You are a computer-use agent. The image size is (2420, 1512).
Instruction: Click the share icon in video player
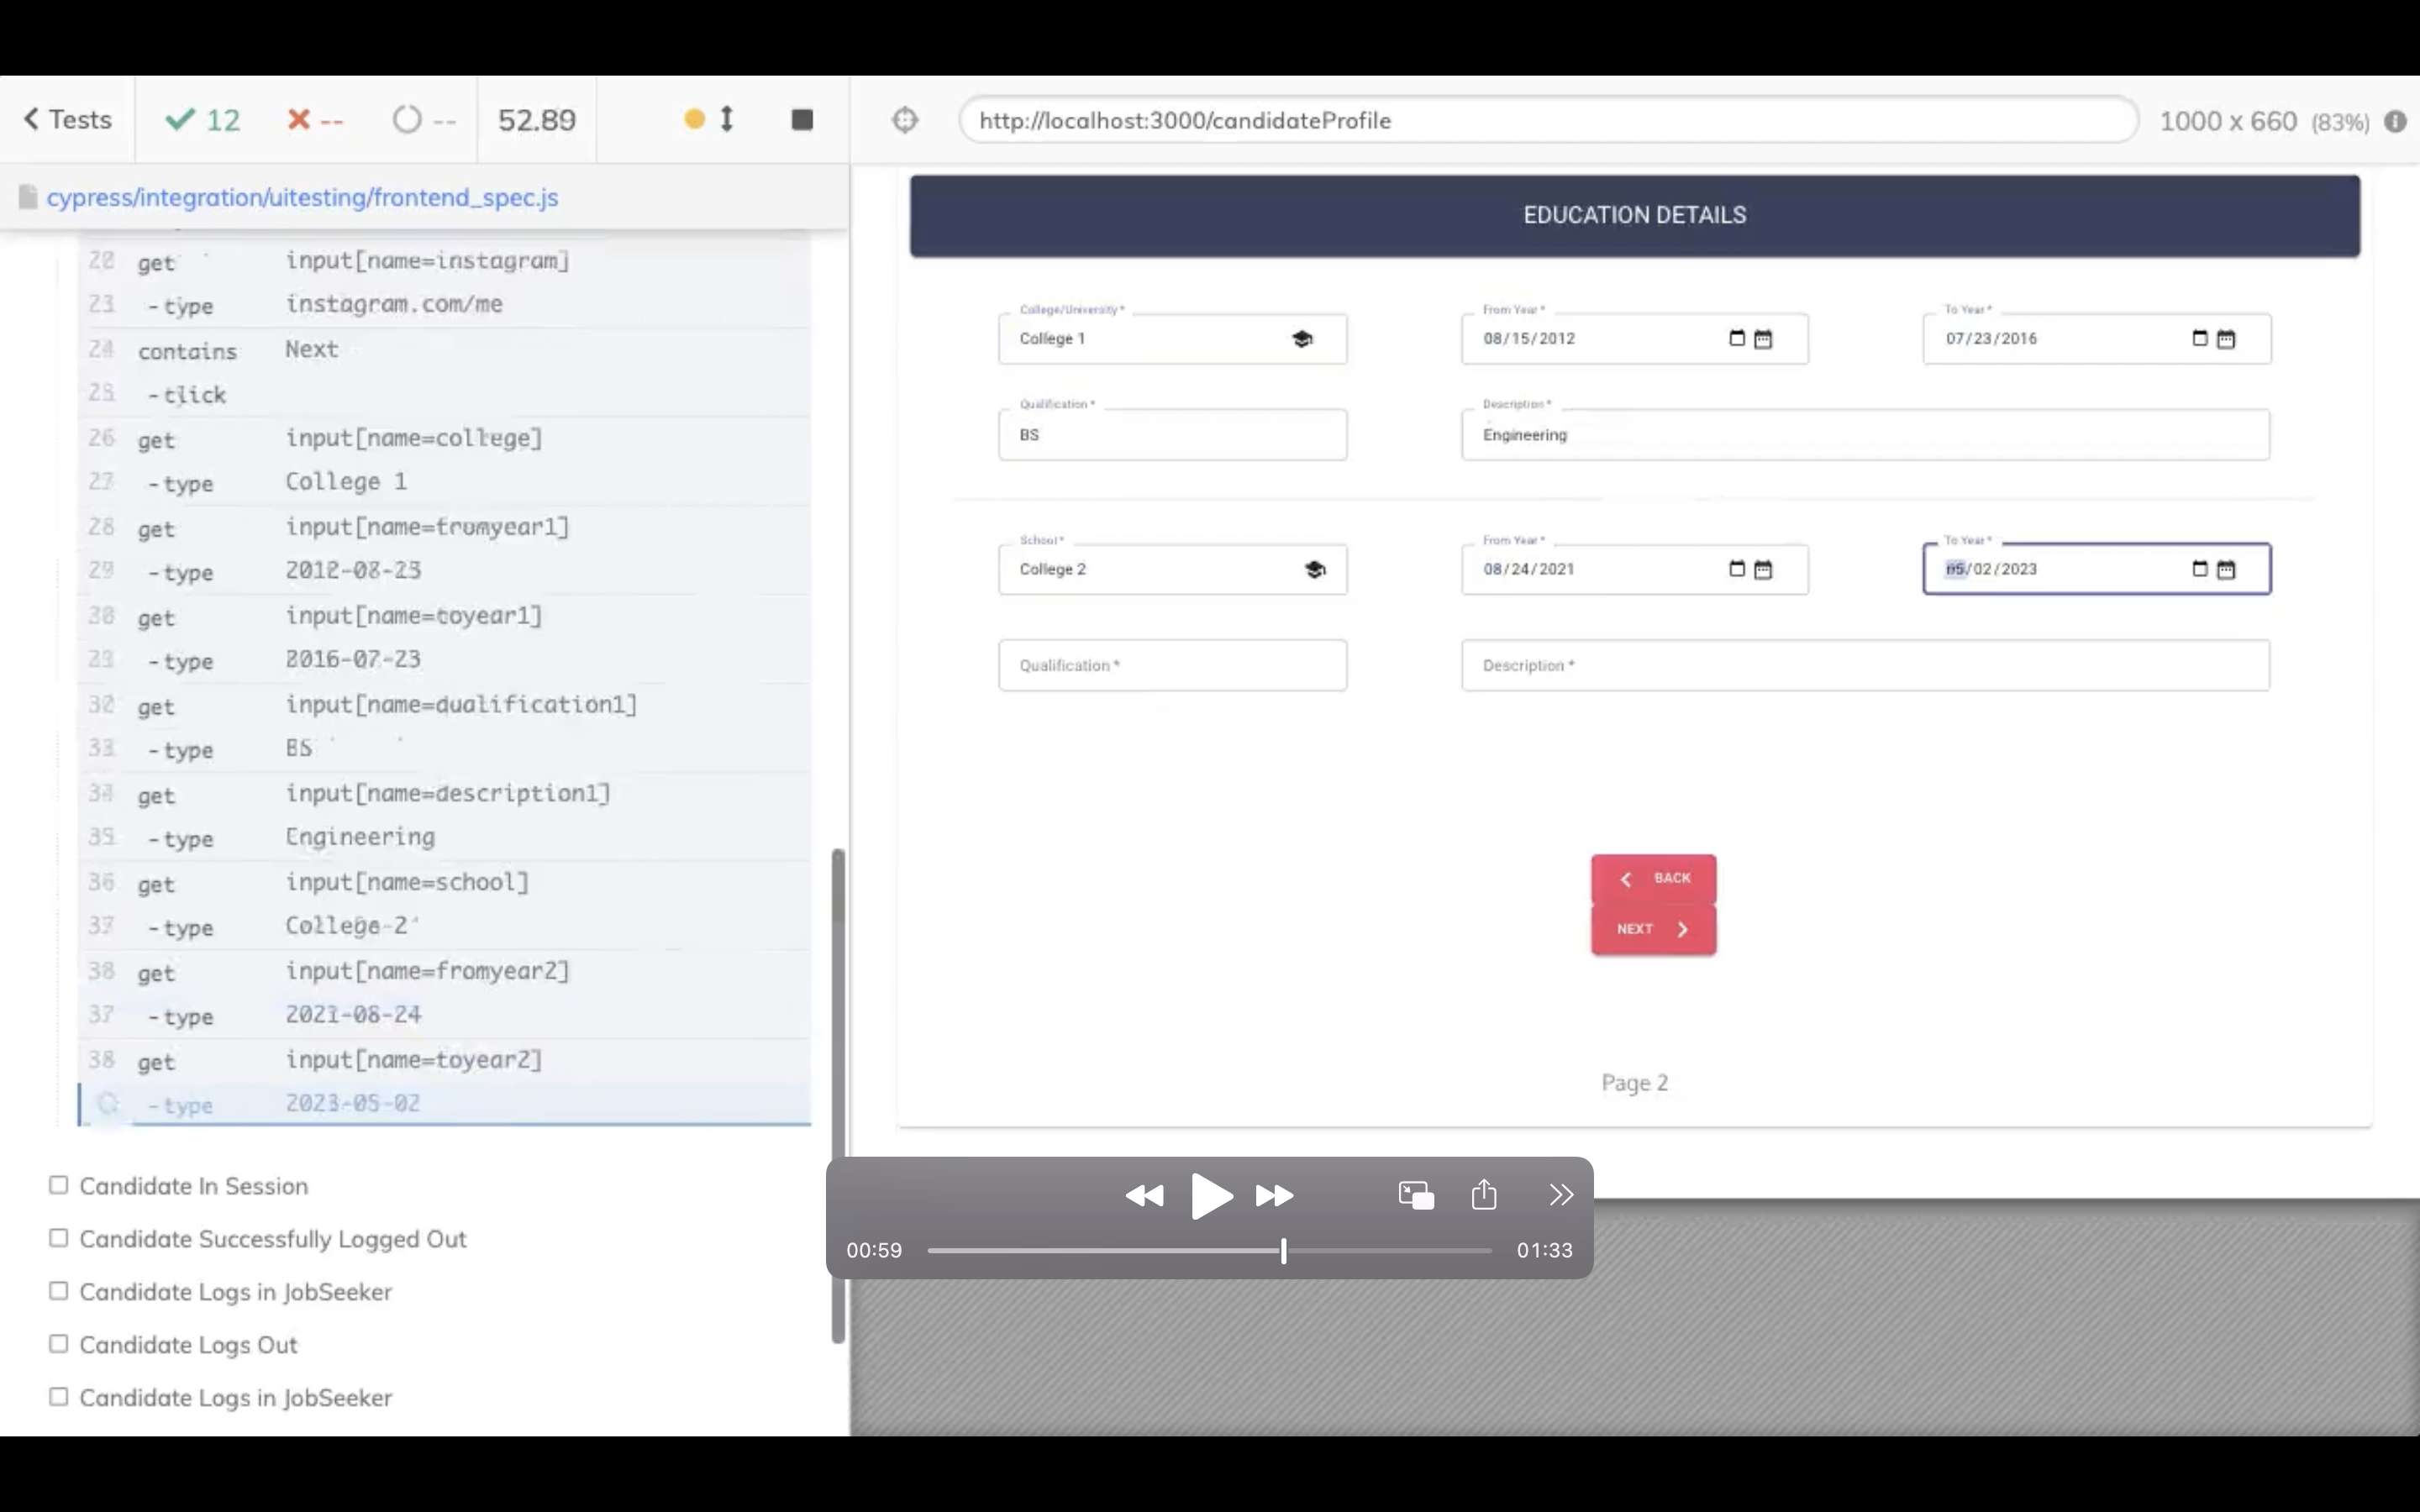1484,1194
